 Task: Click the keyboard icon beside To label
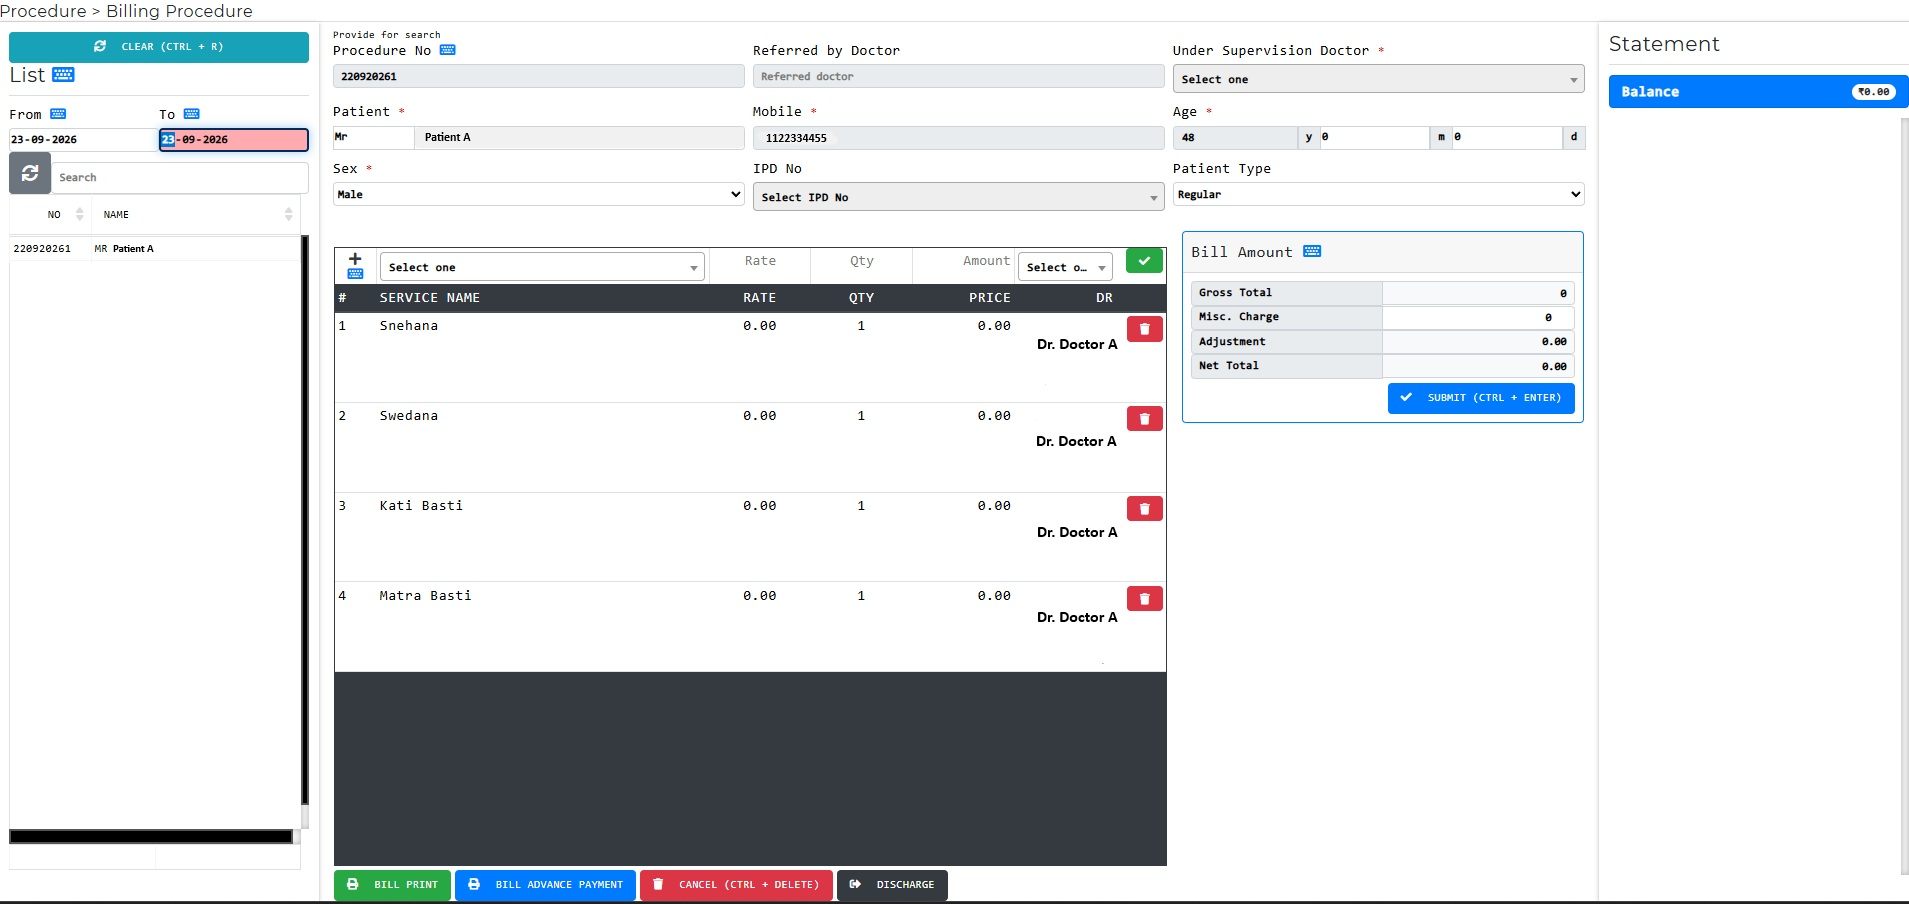[x=192, y=114]
